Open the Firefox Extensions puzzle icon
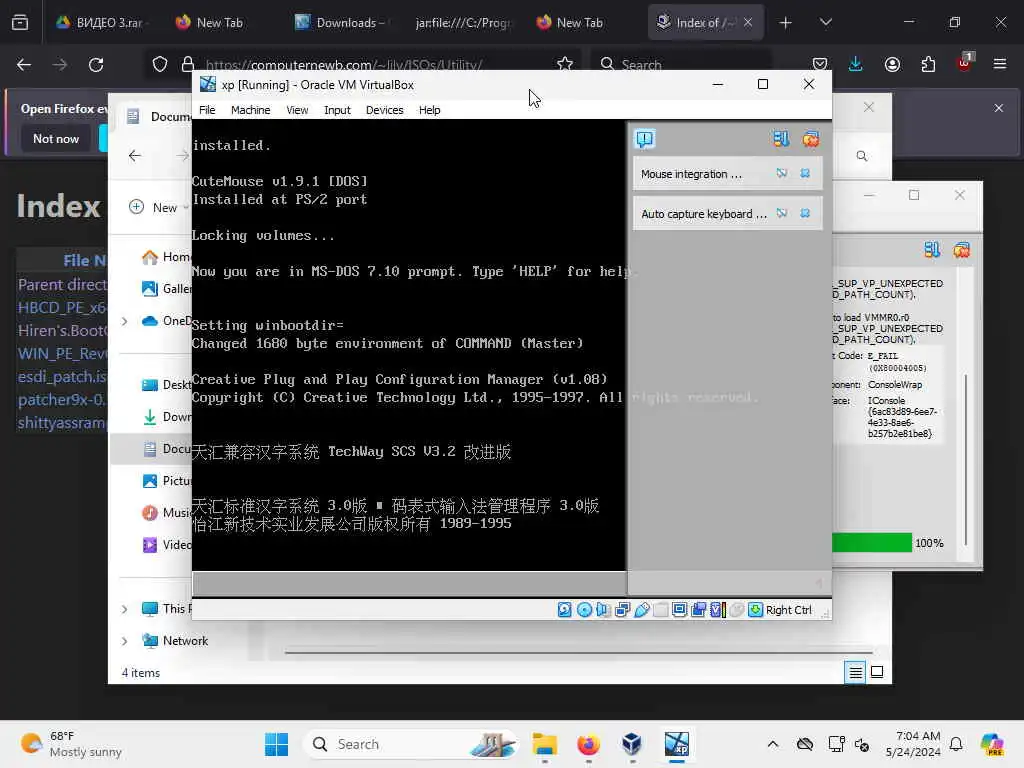This screenshot has height=768, width=1024. pos(928,64)
